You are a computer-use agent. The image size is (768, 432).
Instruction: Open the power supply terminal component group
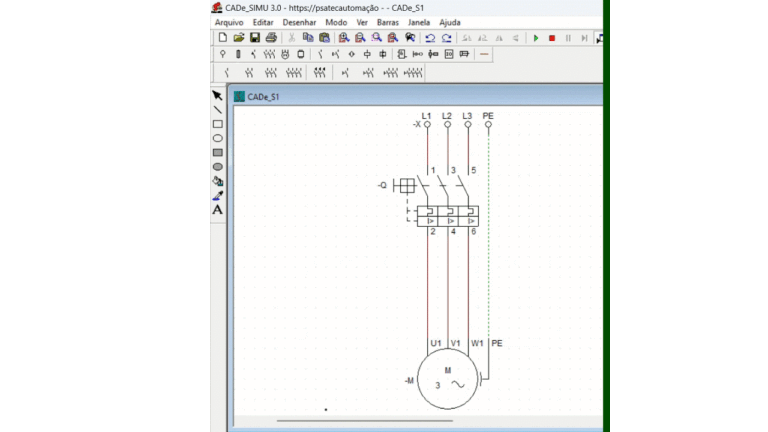pyautogui.click(x=223, y=54)
